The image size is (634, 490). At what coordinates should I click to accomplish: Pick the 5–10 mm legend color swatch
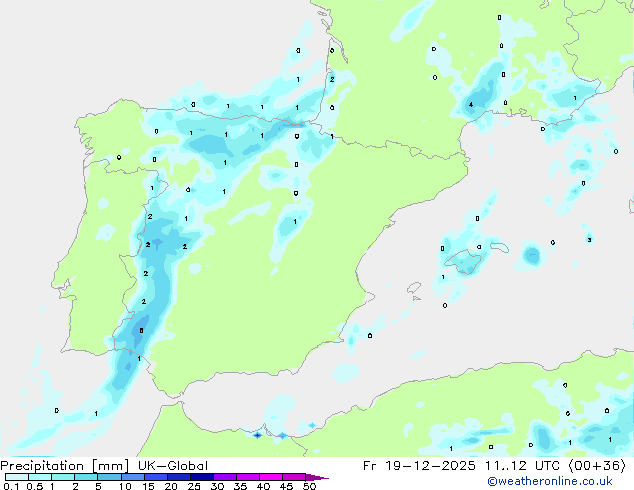(x=109, y=477)
